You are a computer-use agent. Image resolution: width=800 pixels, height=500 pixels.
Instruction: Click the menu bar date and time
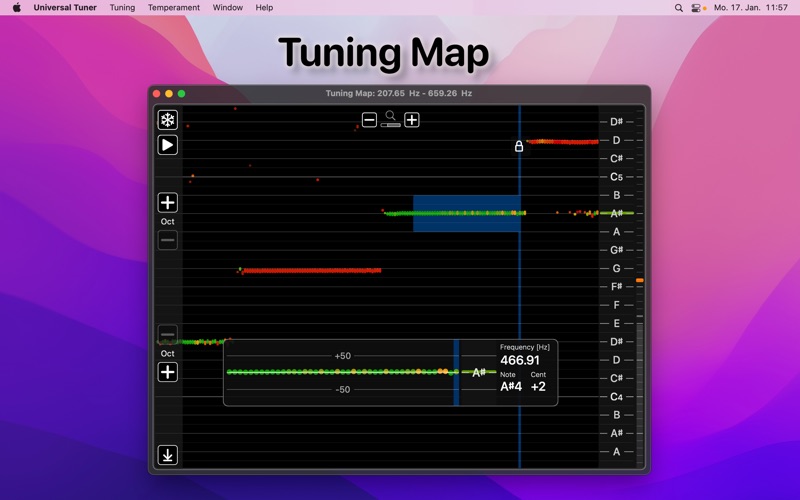(751, 8)
